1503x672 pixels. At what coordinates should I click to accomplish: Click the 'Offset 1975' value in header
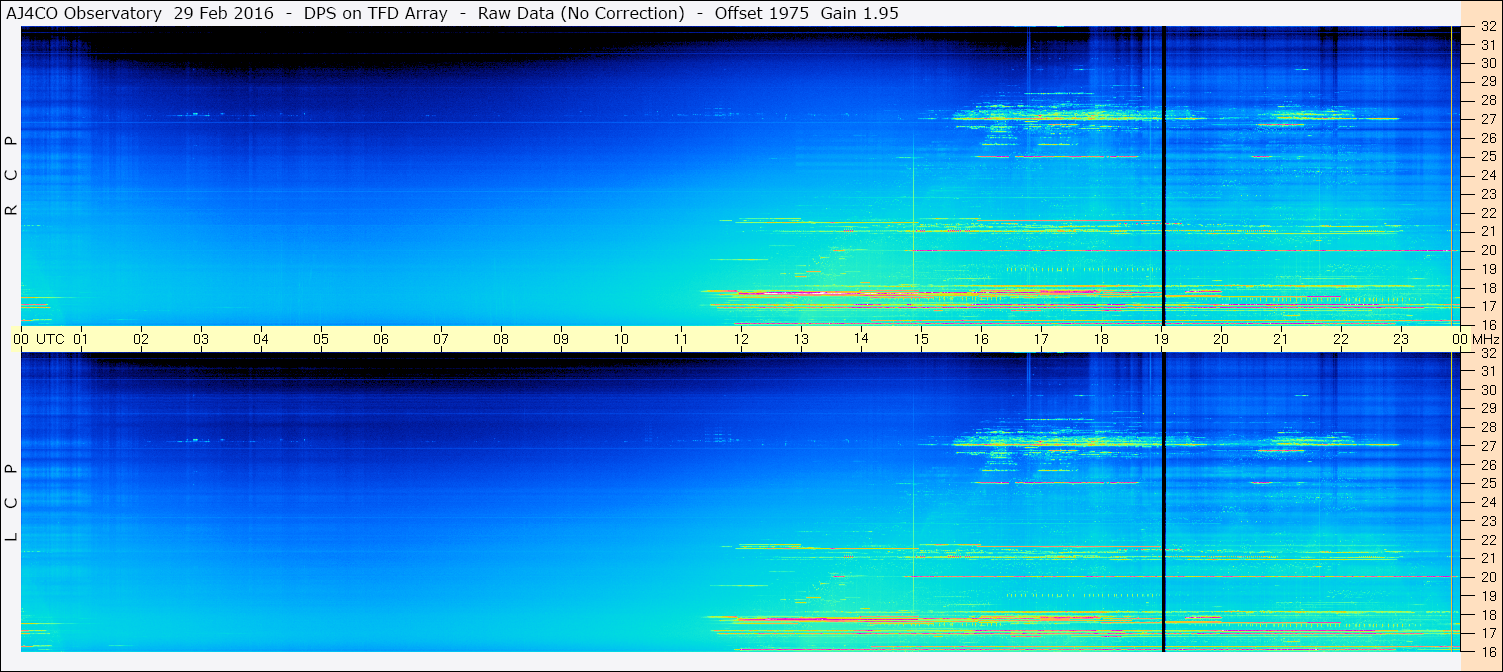coord(762,13)
